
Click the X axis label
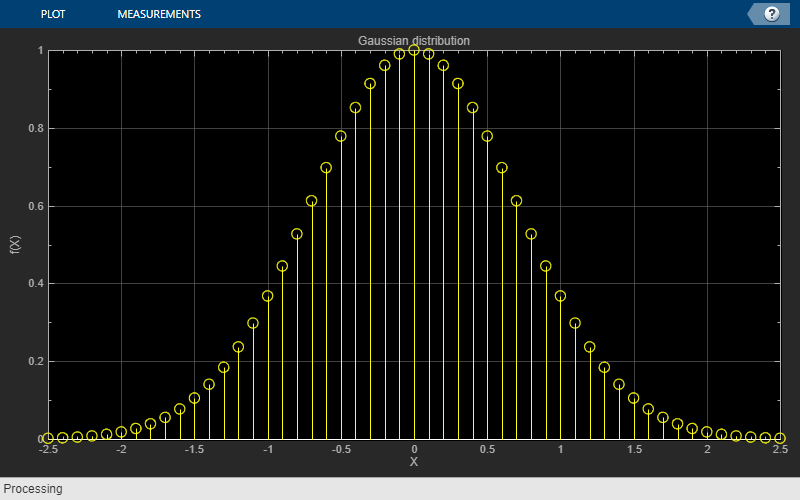coord(414,462)
